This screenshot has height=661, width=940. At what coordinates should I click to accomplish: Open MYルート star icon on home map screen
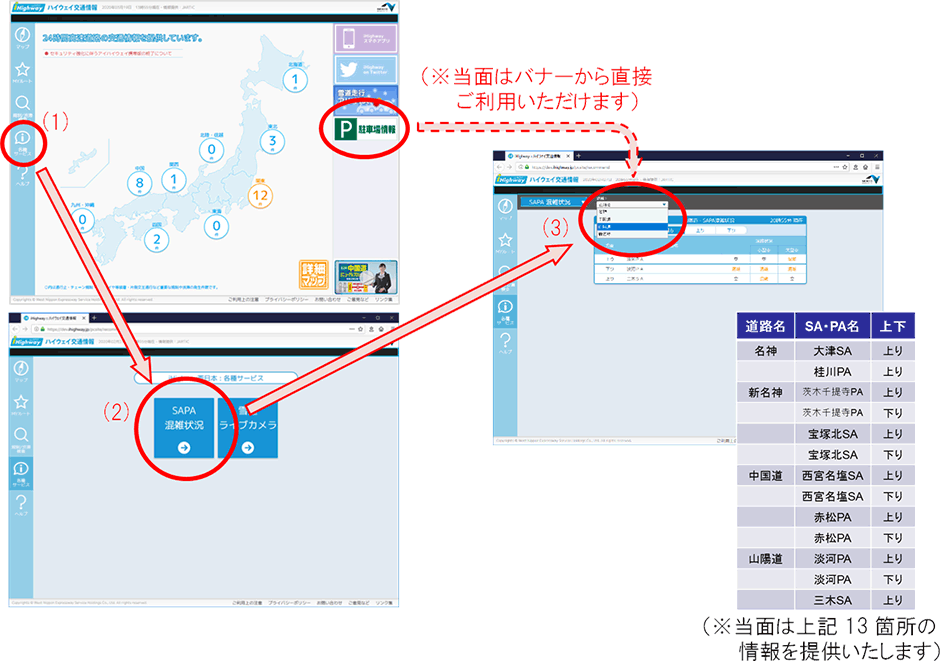click(x=22, y=70)
